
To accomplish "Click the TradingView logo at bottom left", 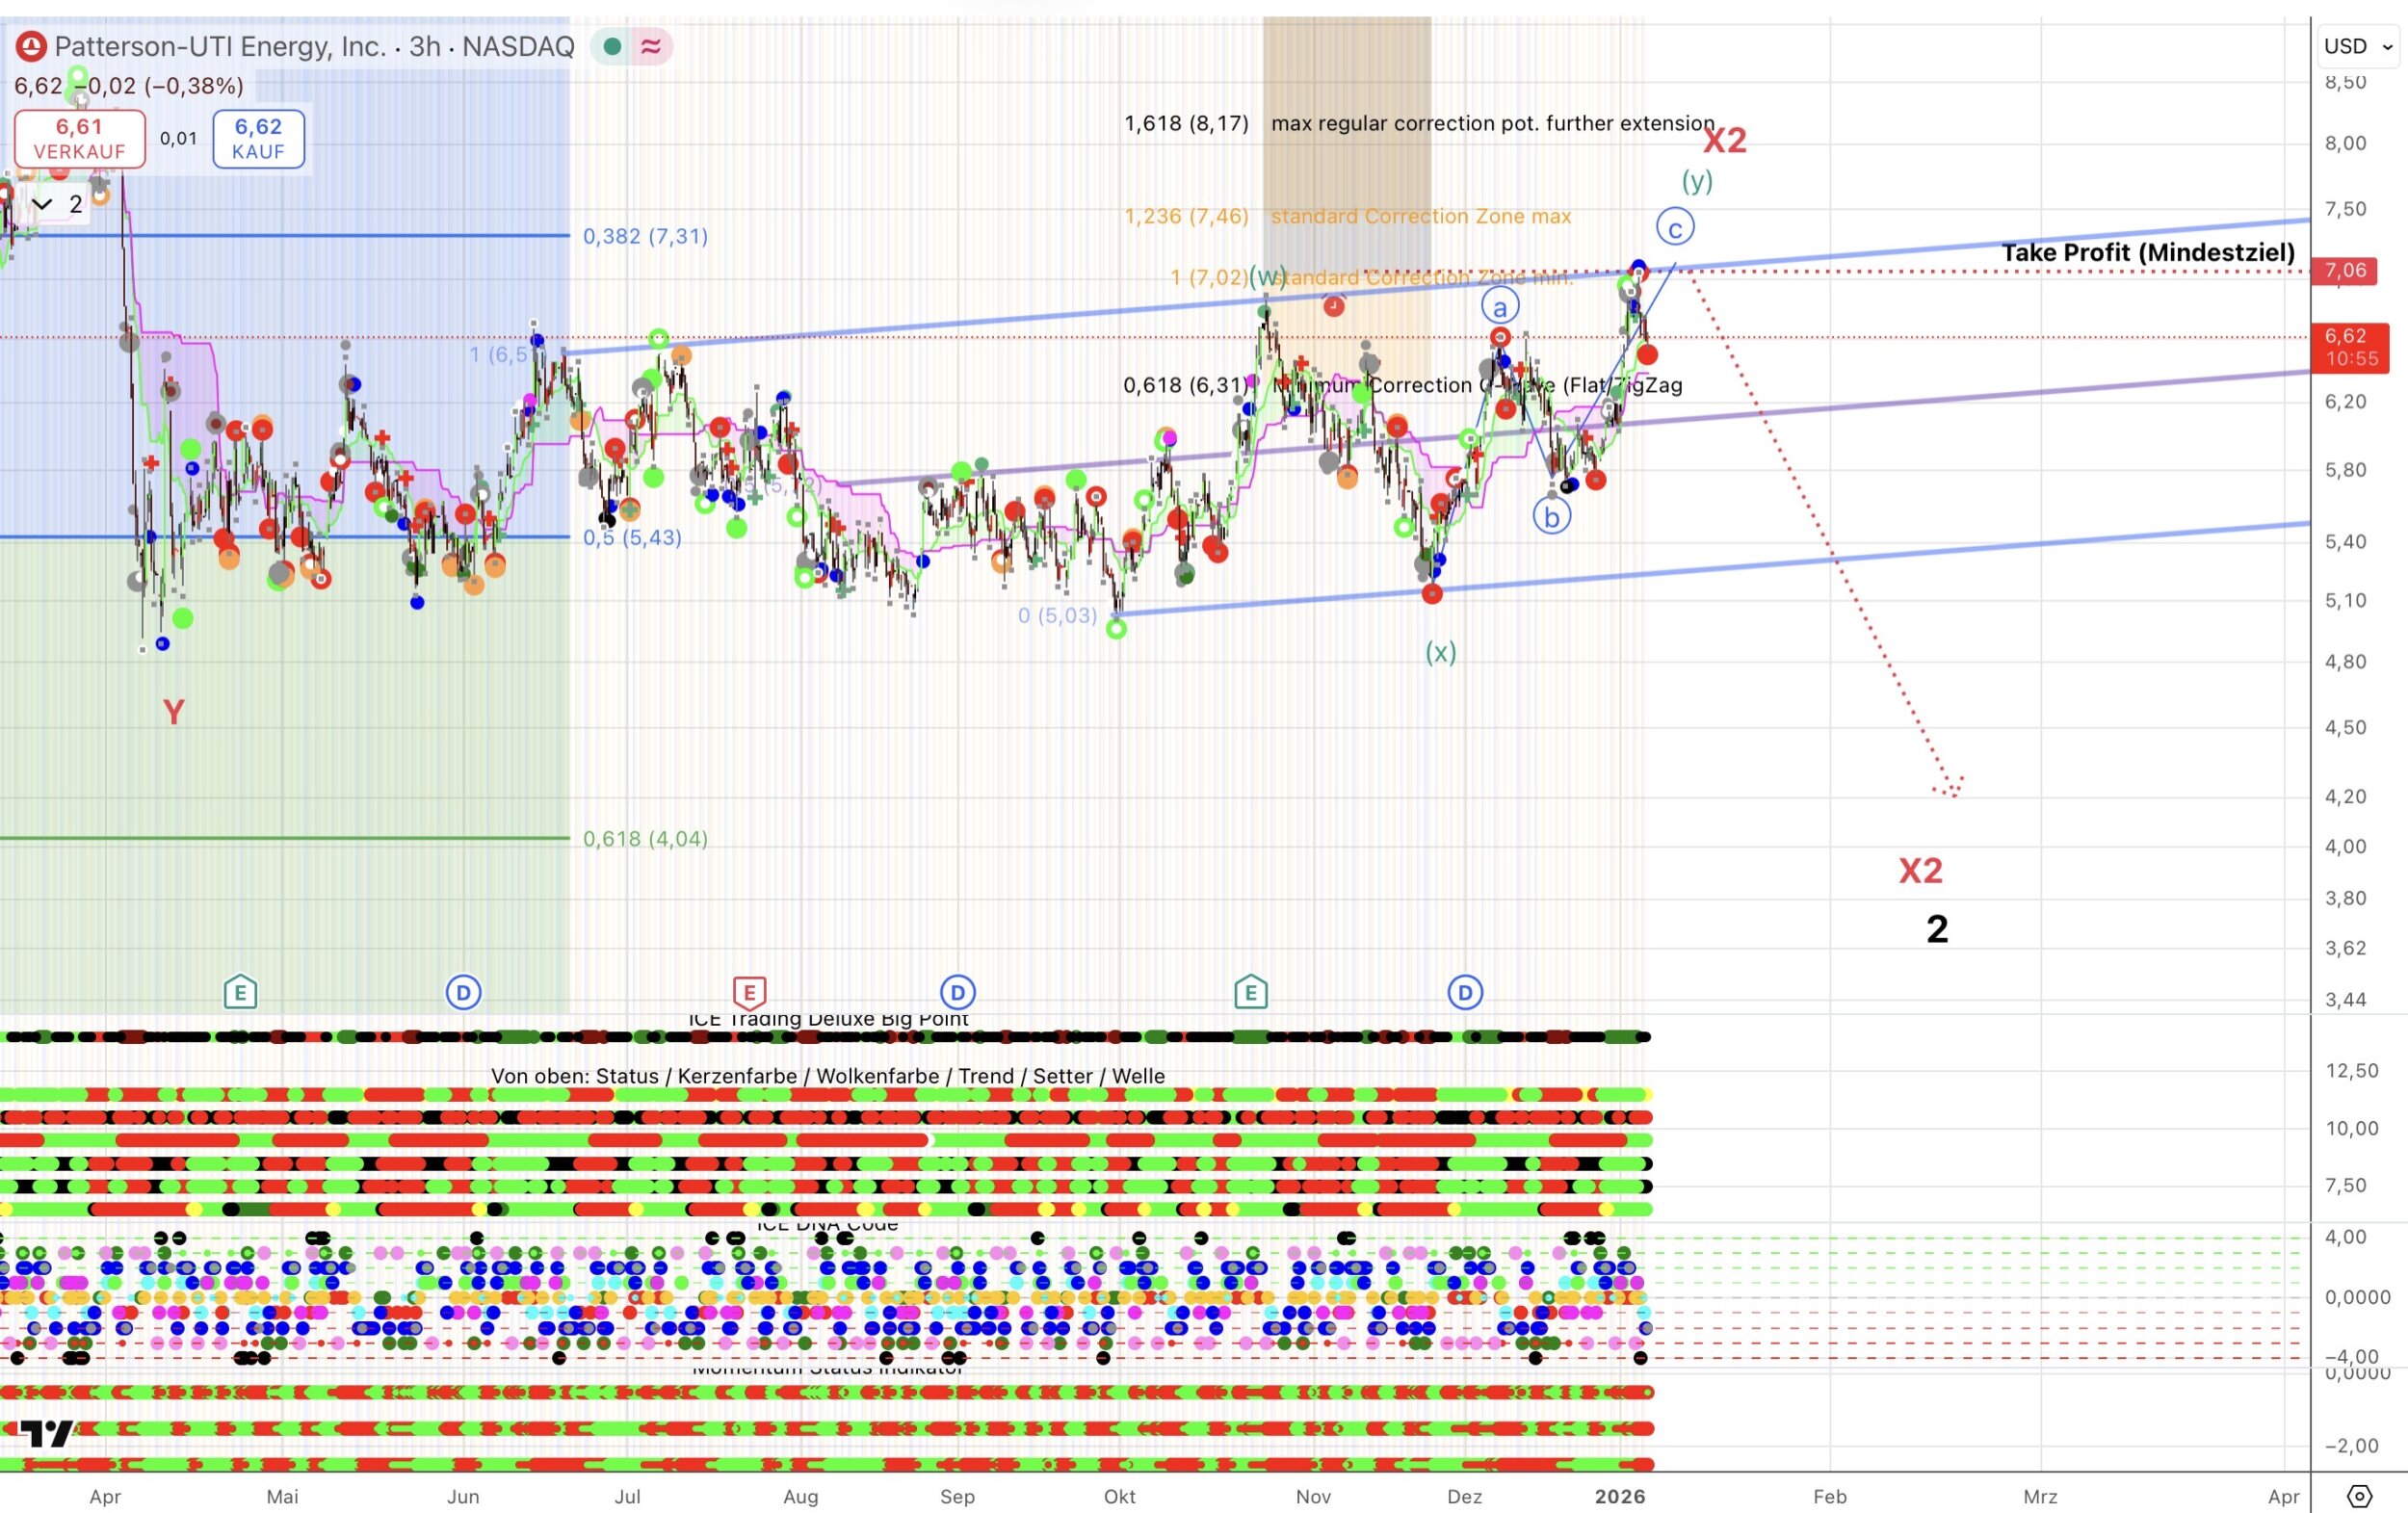I will click(x=46, y=1433).
